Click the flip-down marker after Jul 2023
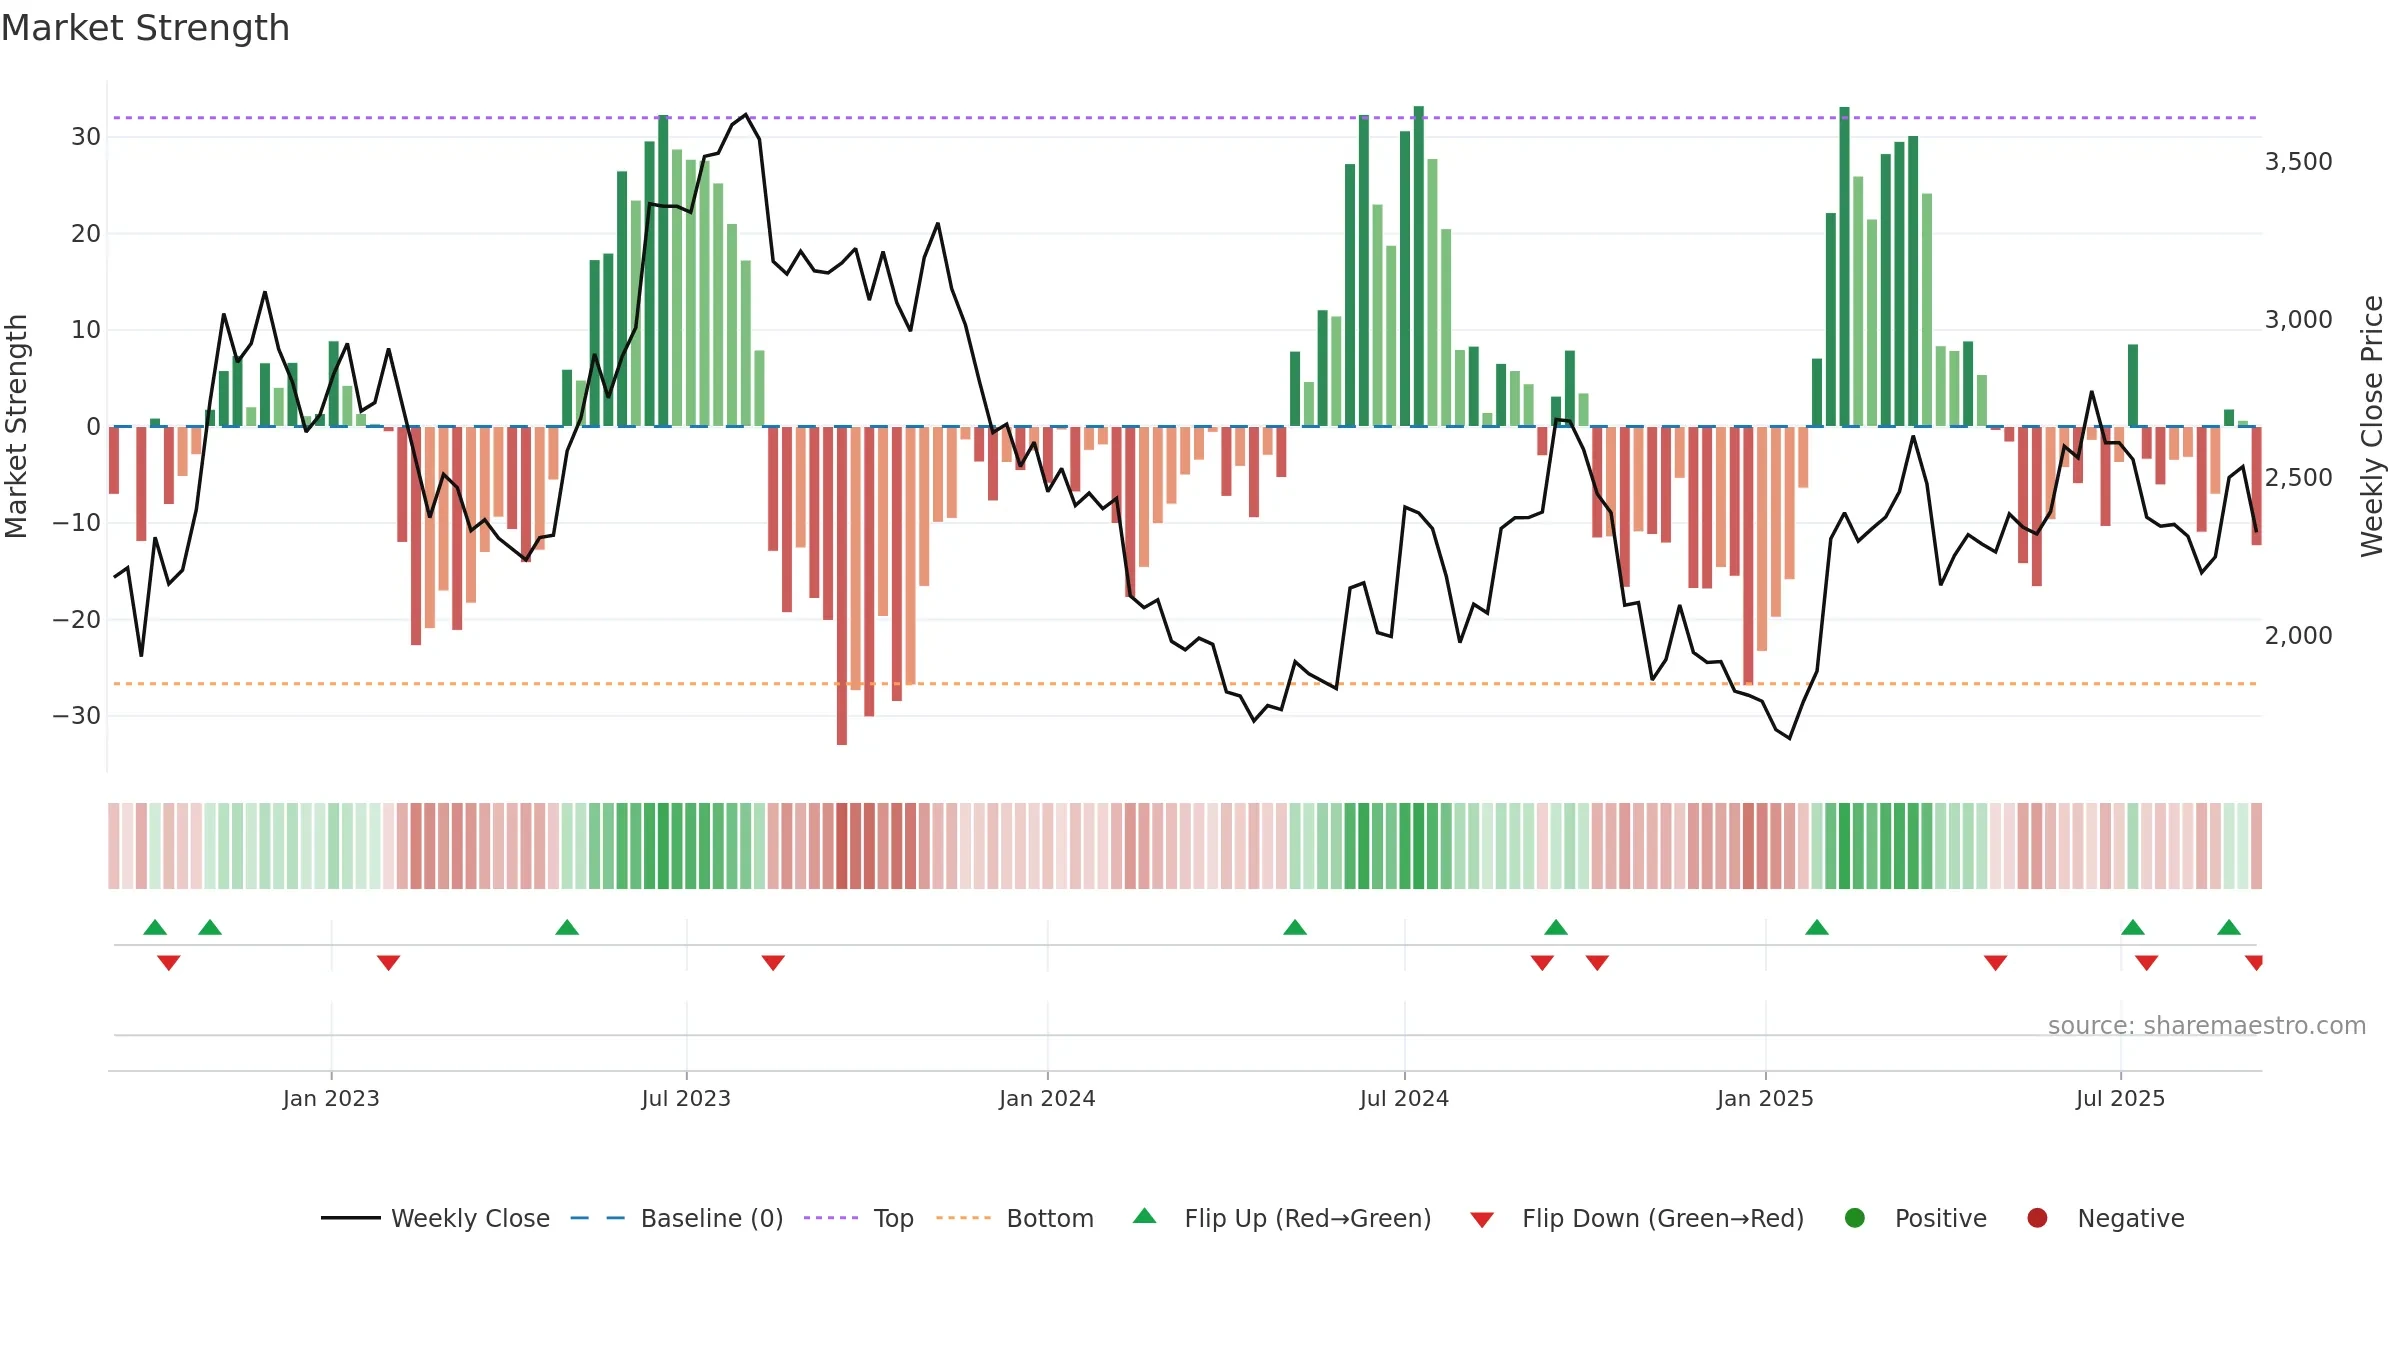The image size is (2400, 1350). (x=773, y=962)
